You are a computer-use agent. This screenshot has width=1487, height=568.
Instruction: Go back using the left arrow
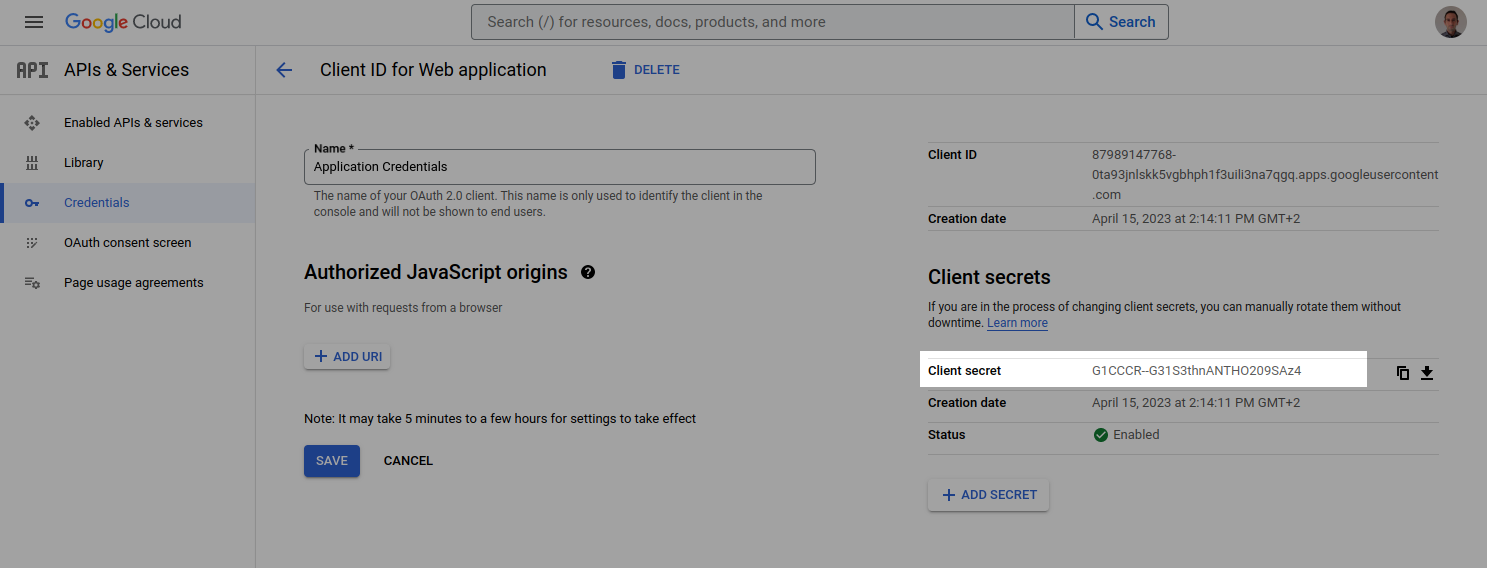[284, 70]
